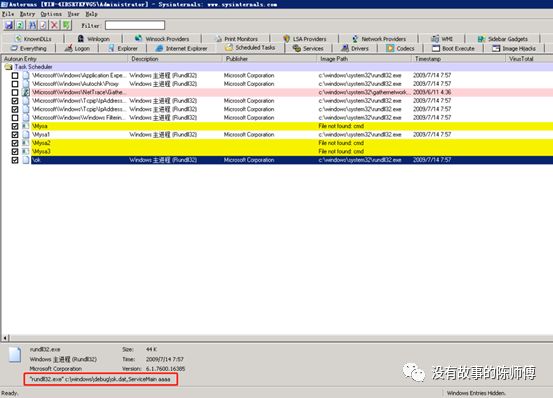
Task: Open the Winlogon tab
Action: (93, 39)
